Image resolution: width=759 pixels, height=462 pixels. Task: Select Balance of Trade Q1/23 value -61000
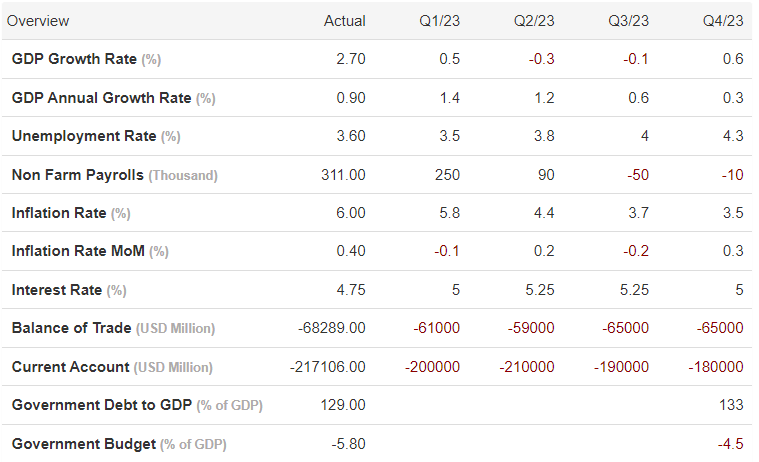tap(437, 328)
